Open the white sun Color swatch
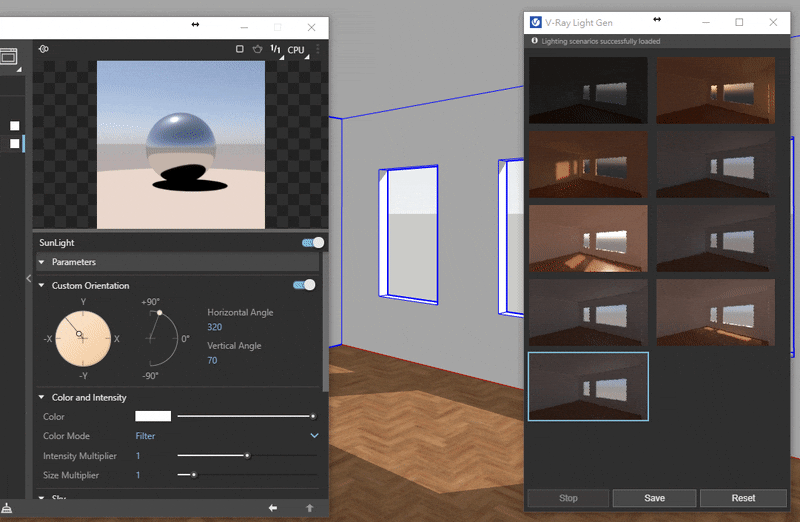Viewport: 800px width, 522px height. 153,416
